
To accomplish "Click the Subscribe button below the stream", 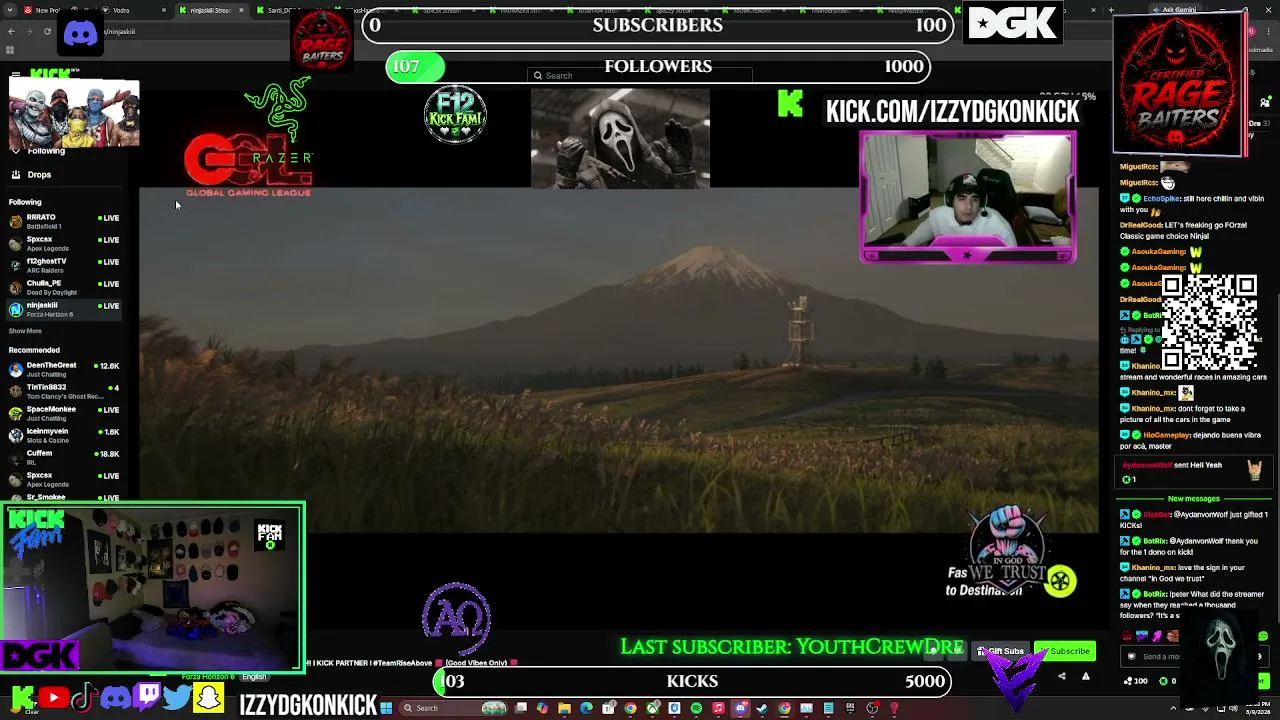I will (1066, 651).
